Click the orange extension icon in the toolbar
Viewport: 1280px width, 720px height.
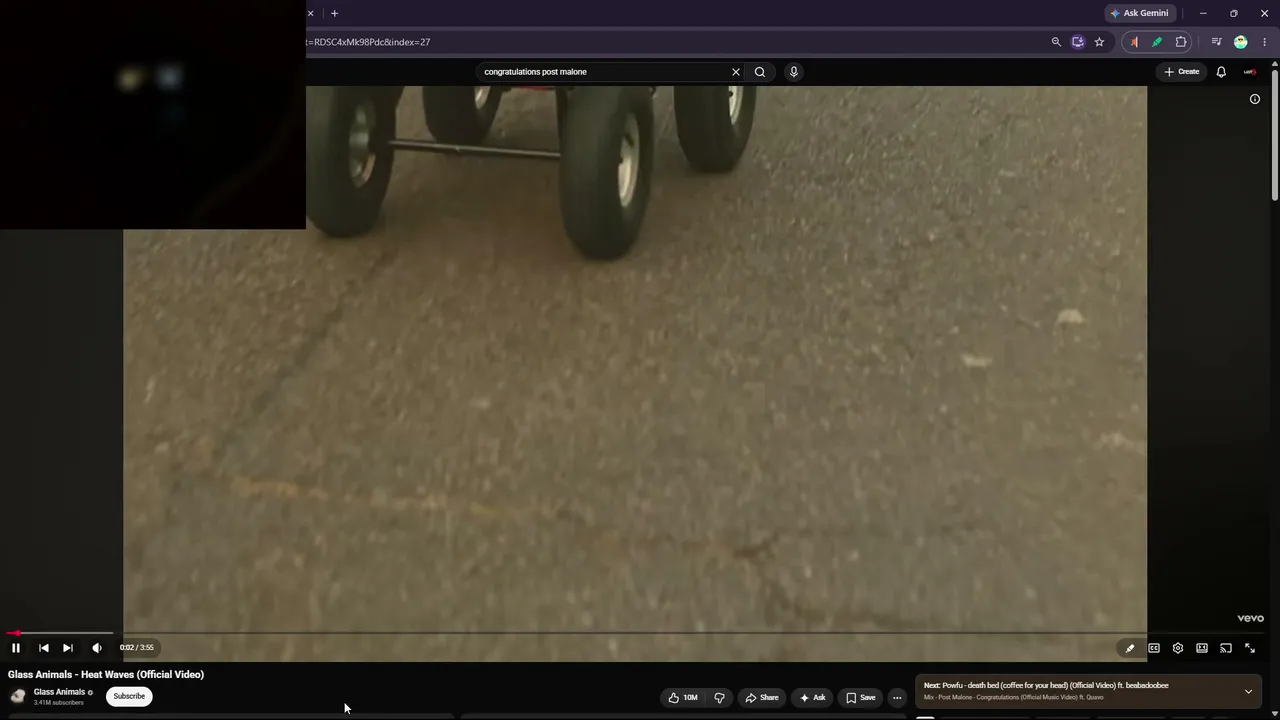coord(1134,42)
